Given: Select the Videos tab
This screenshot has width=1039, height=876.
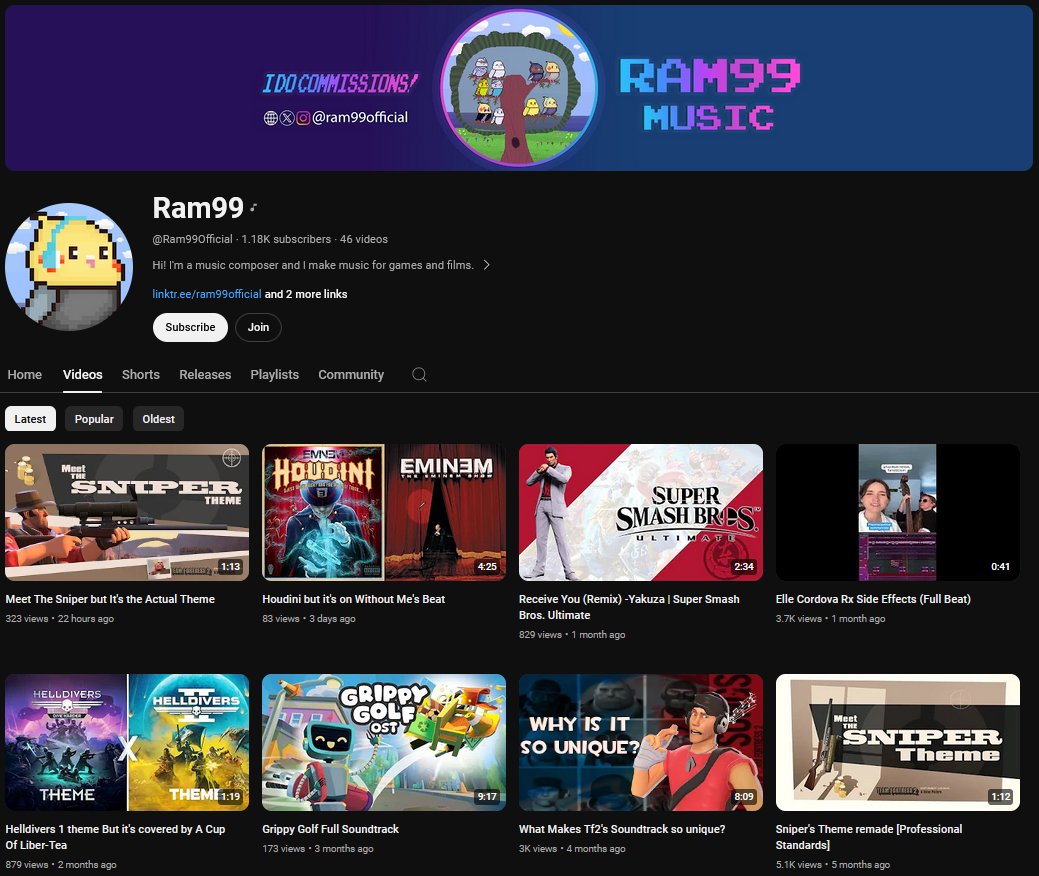Looking at the screenshot, I should pos(83,374).
